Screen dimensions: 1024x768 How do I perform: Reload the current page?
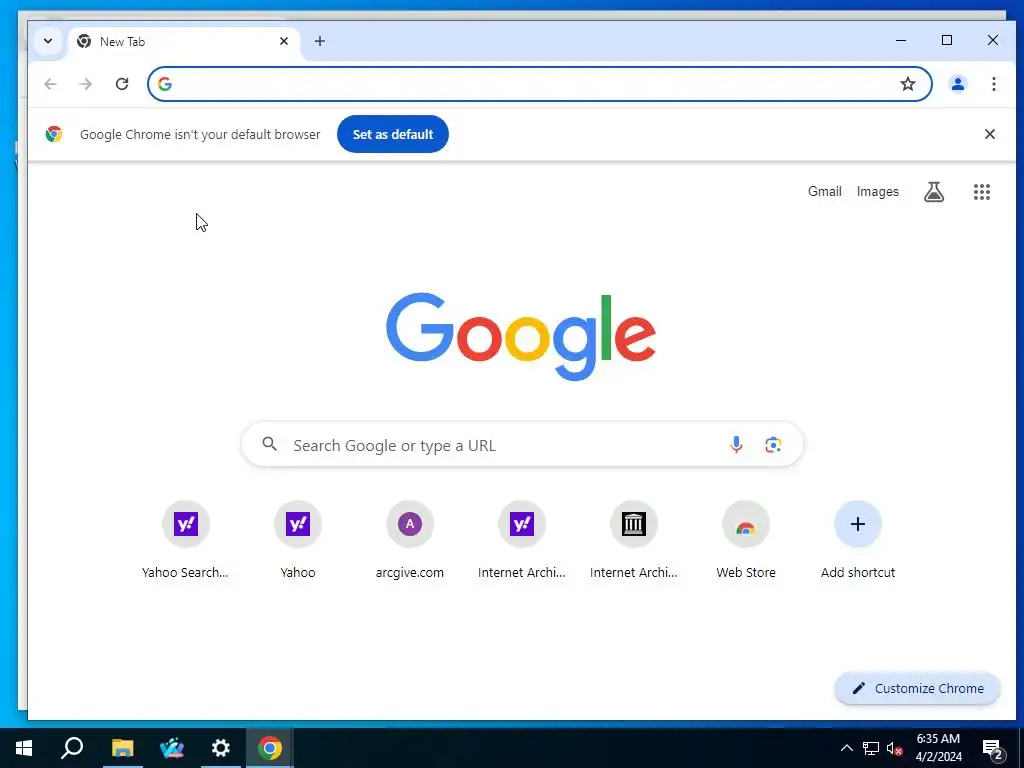tap(121, 84)
